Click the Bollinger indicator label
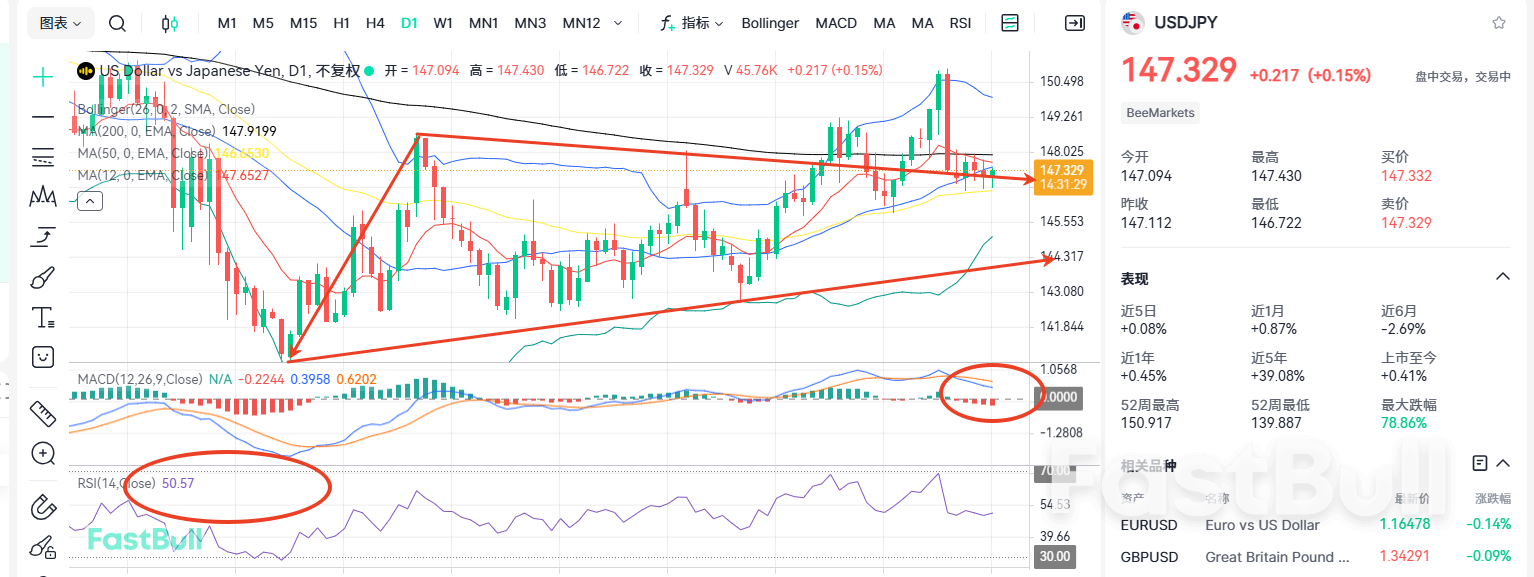The image size is (1534, 577). tap(770, 22)
